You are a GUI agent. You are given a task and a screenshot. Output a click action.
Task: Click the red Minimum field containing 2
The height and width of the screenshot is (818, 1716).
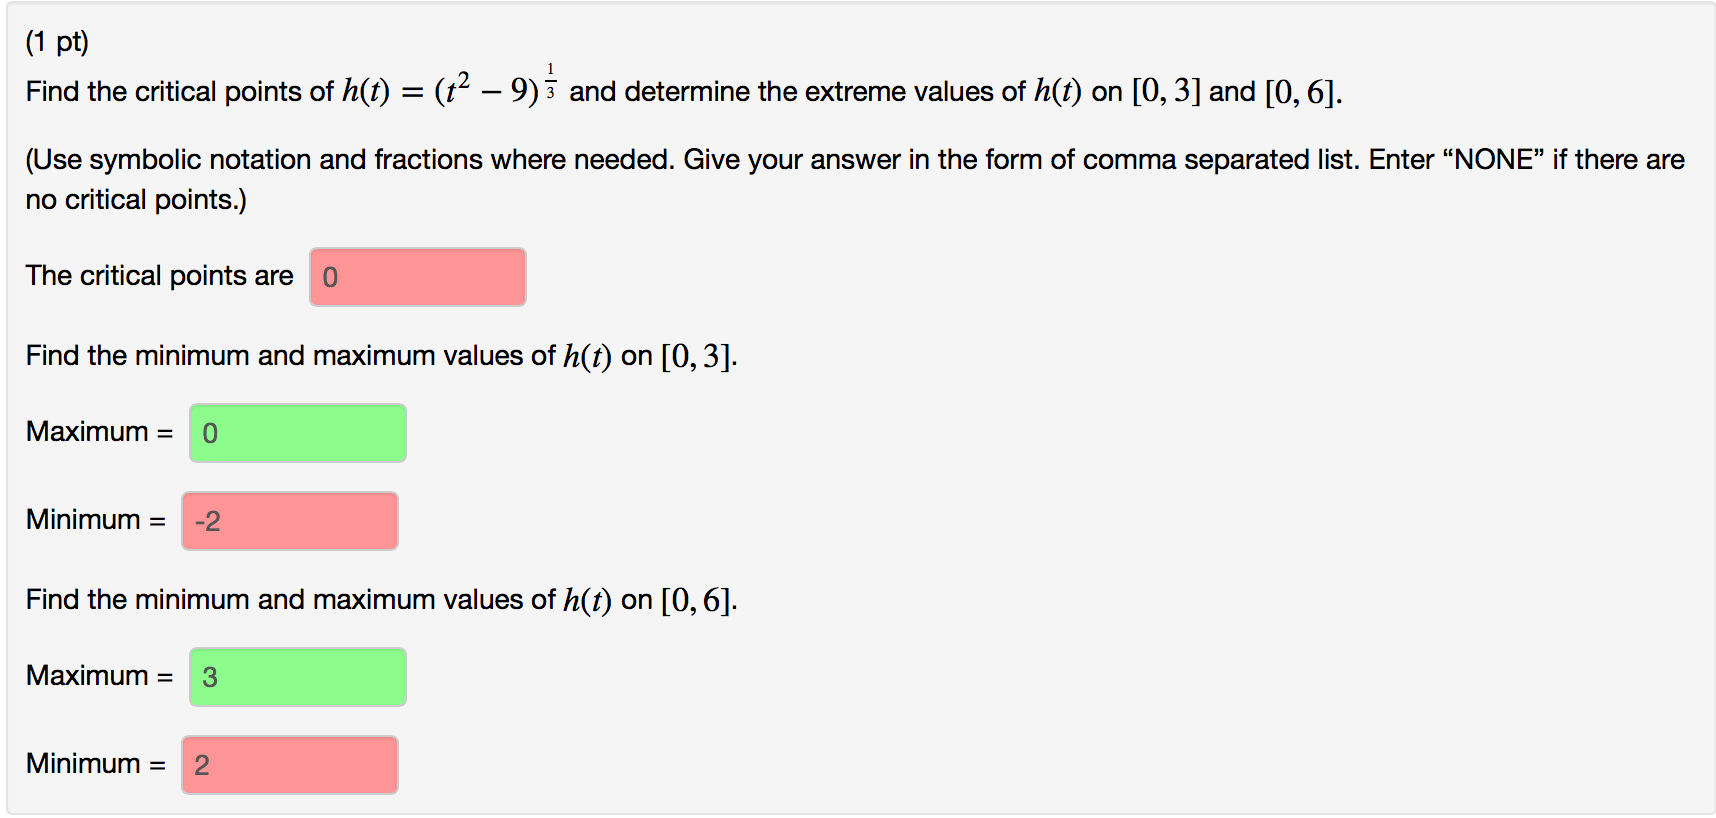tap(289, 764)
